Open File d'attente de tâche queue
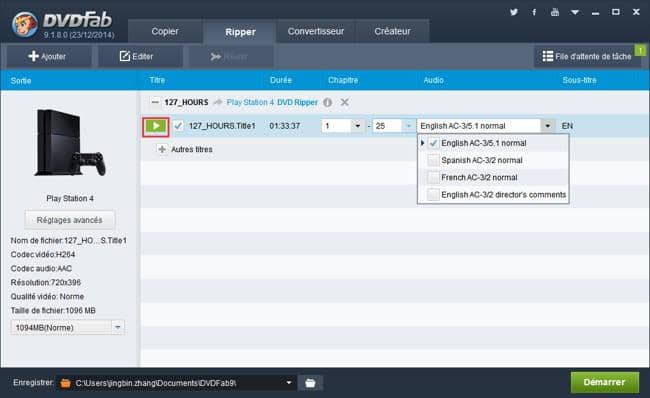 coord(587,56)
